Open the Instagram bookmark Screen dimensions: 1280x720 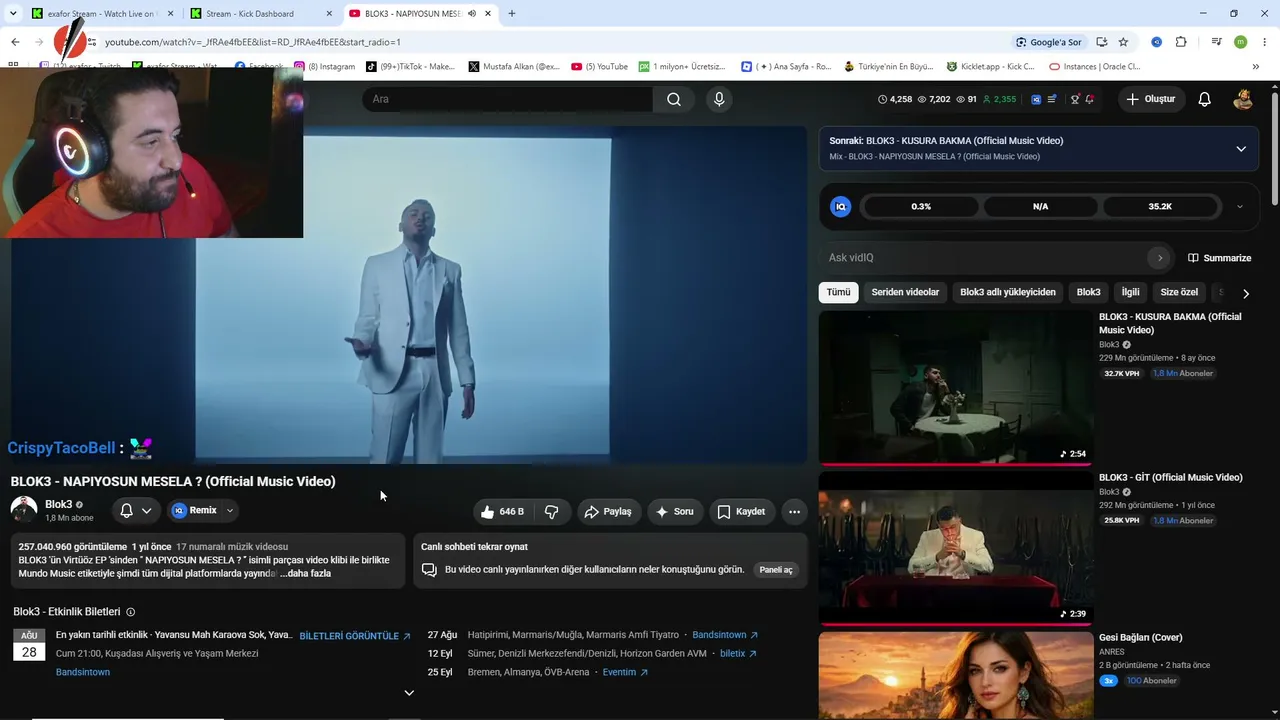point(325,67)
